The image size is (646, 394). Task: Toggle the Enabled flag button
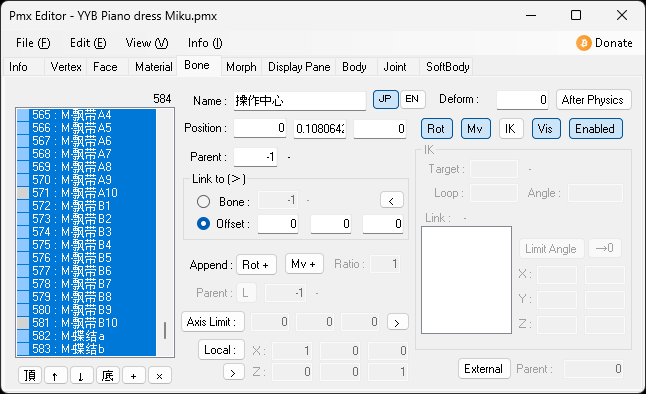coord(595,129)
